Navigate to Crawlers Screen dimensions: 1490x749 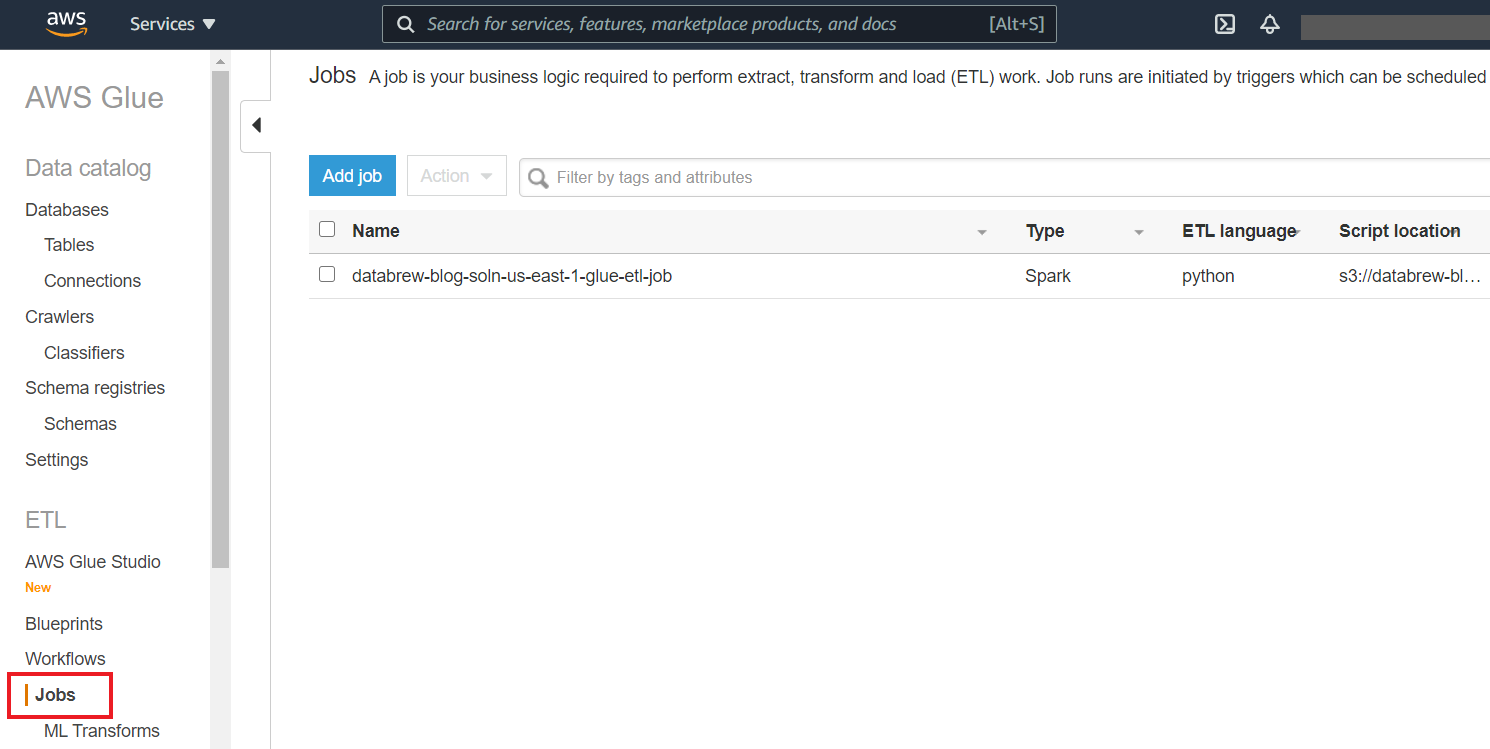(x=59, y=317)
